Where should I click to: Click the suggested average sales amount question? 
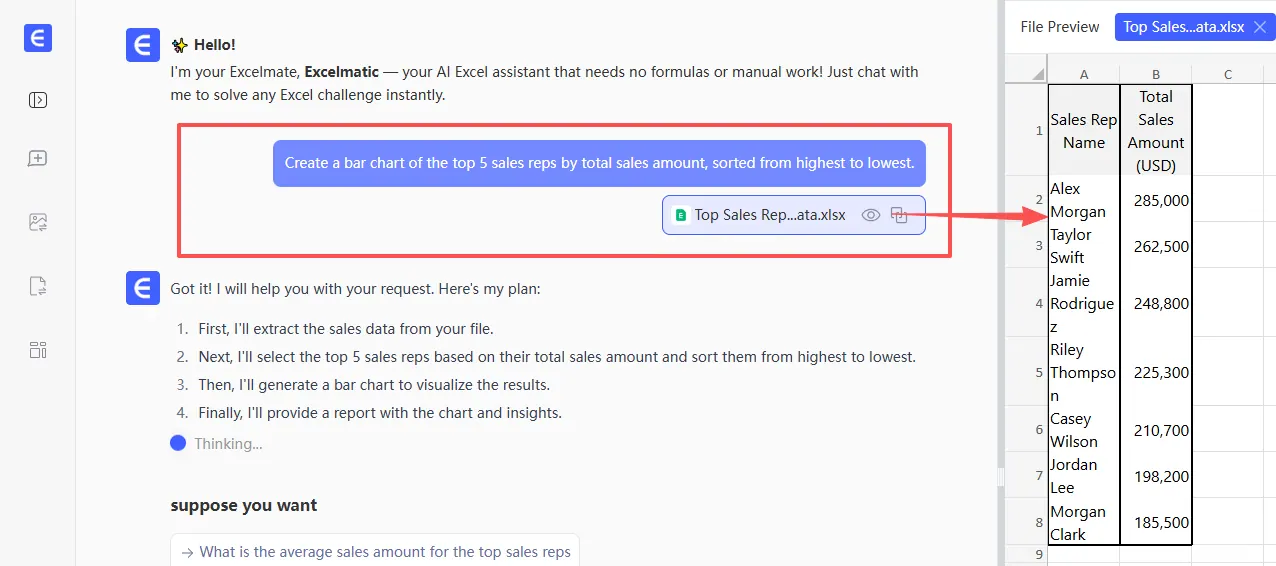375,552
